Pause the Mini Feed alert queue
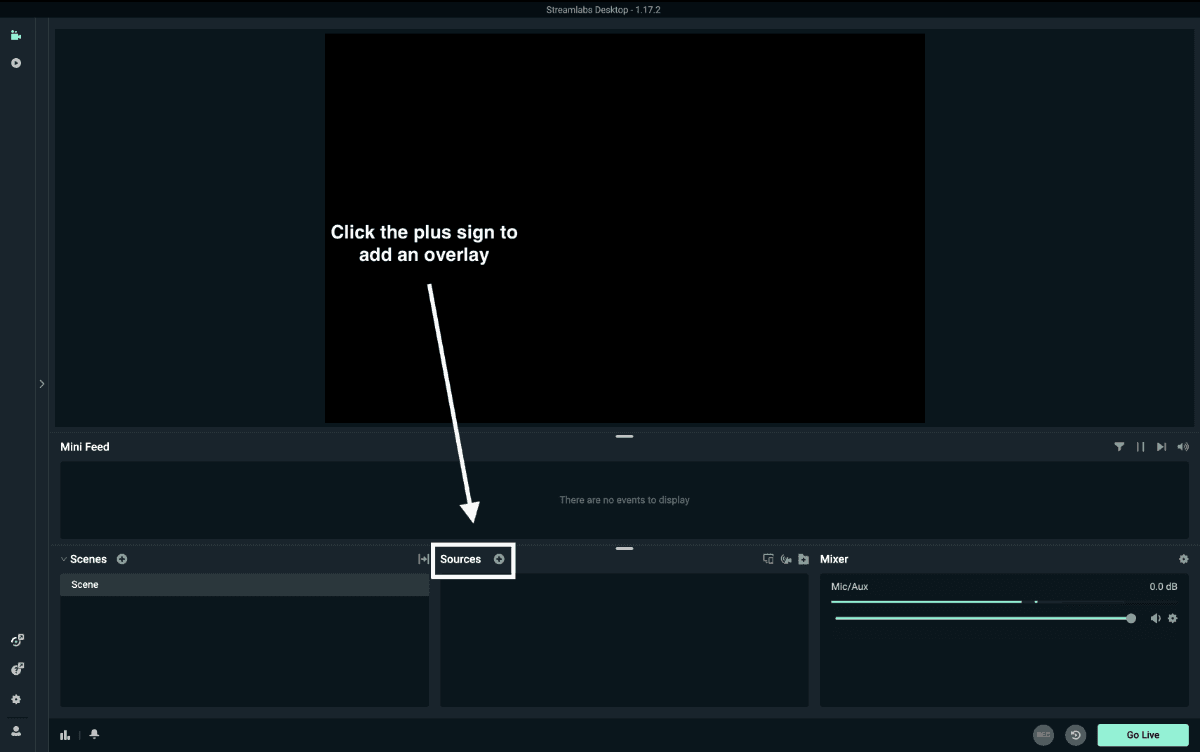1200x752 pixels. [1140, 447]
